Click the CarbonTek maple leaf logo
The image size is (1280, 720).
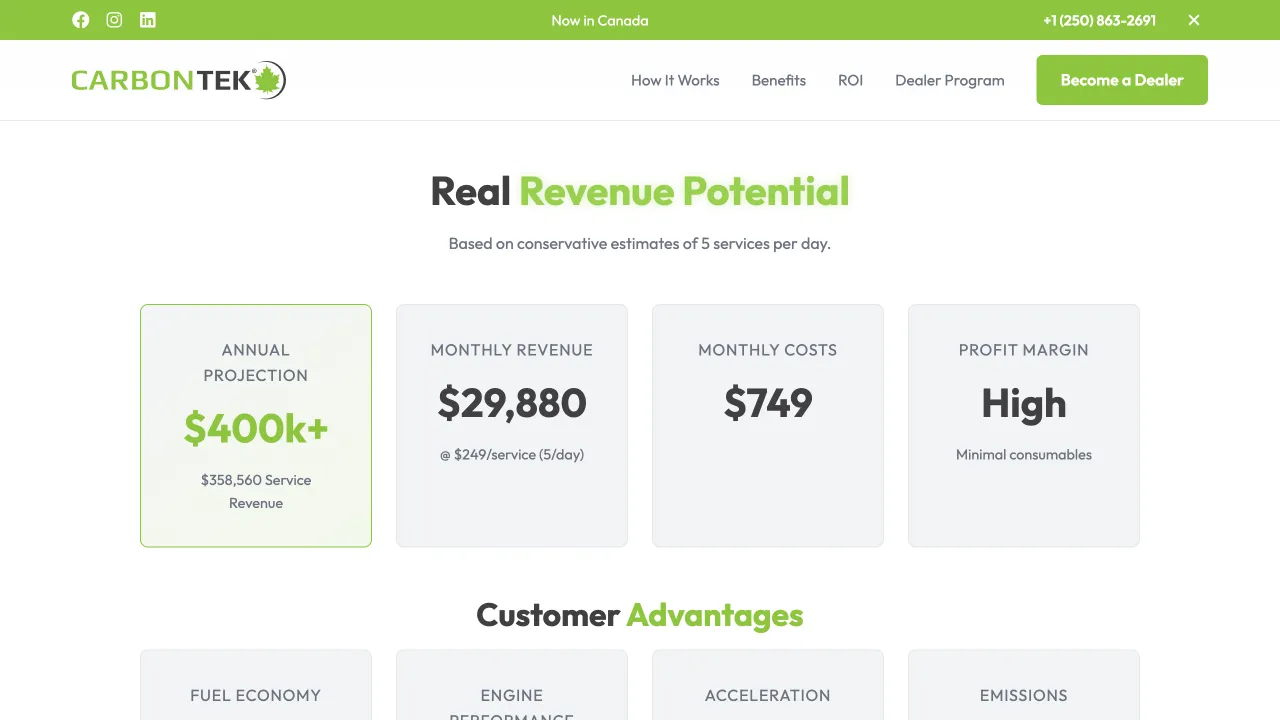(265, 79)
